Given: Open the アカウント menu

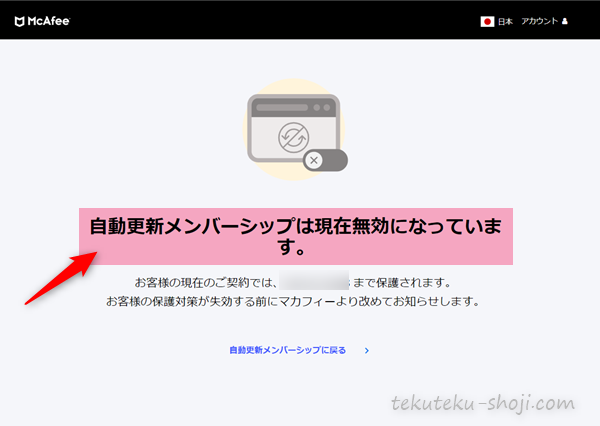Looking at the screenshot, I should pyautogui.click(x=540, y=21).
